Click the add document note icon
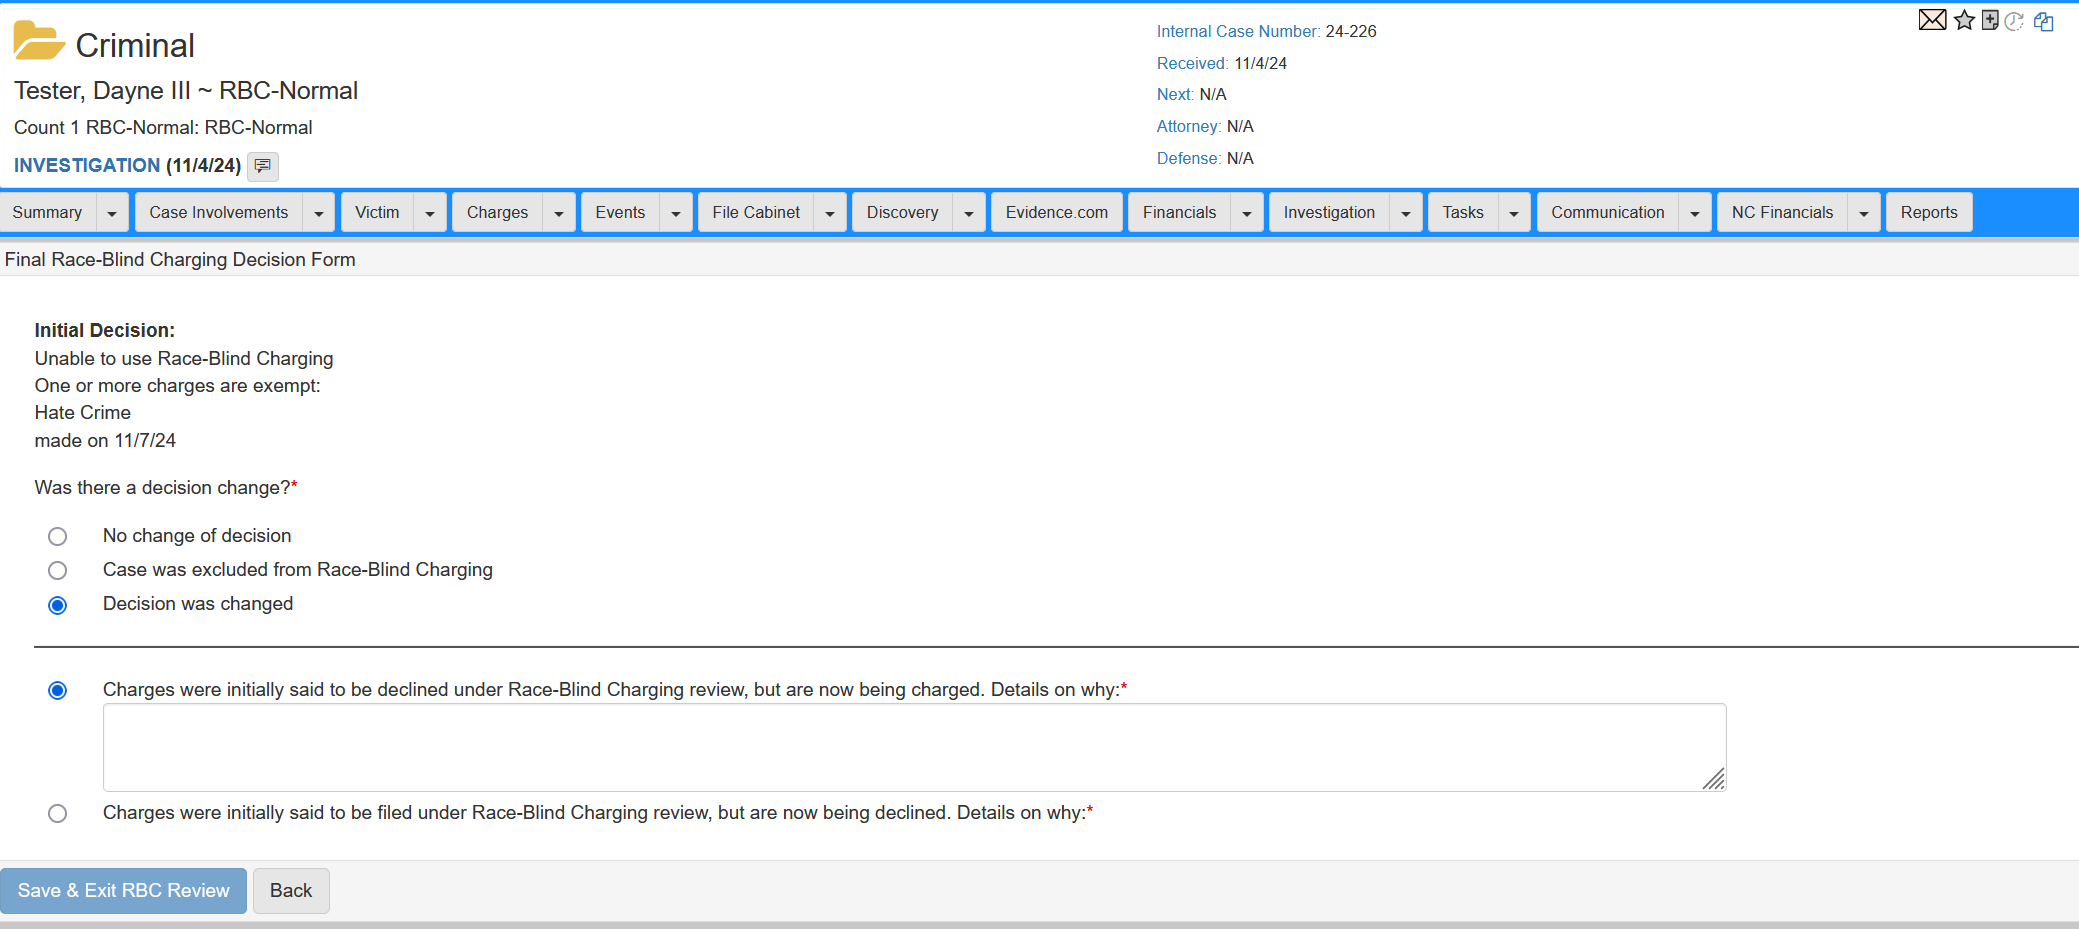This screenshot has width=2079, height=929. coord(1990,20)
